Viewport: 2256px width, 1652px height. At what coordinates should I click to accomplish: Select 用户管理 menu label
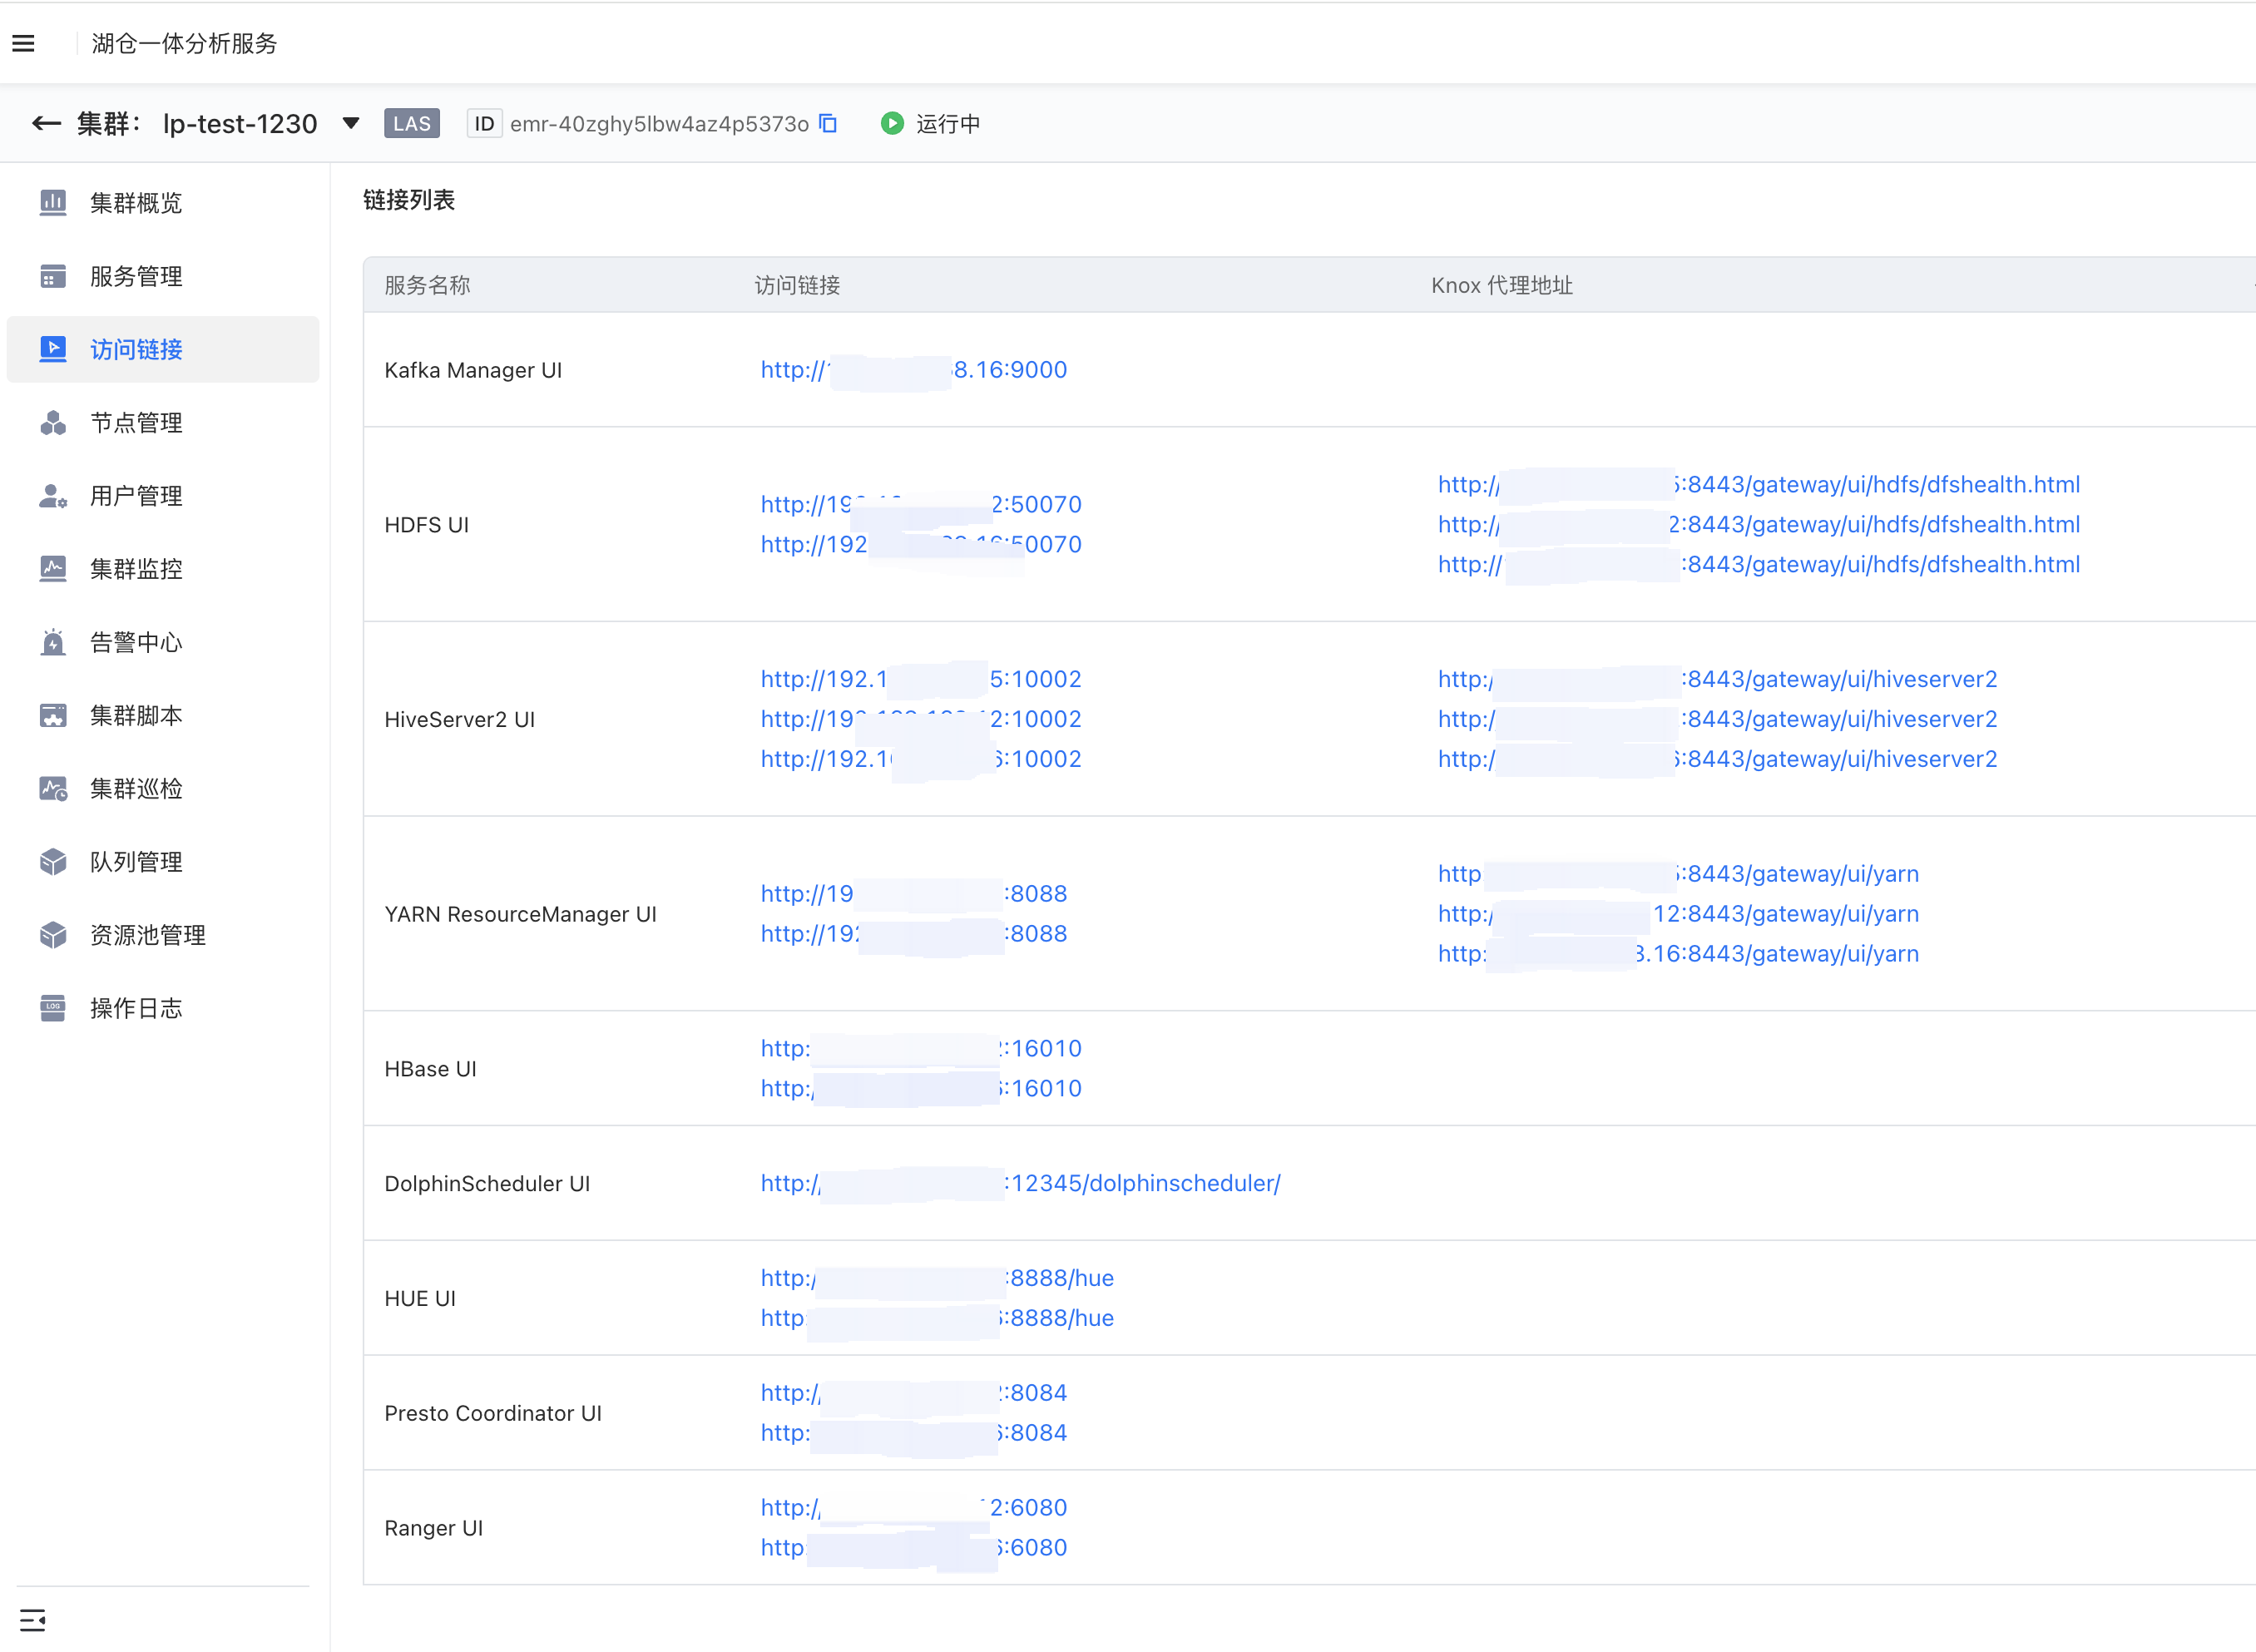click(136, 495)
